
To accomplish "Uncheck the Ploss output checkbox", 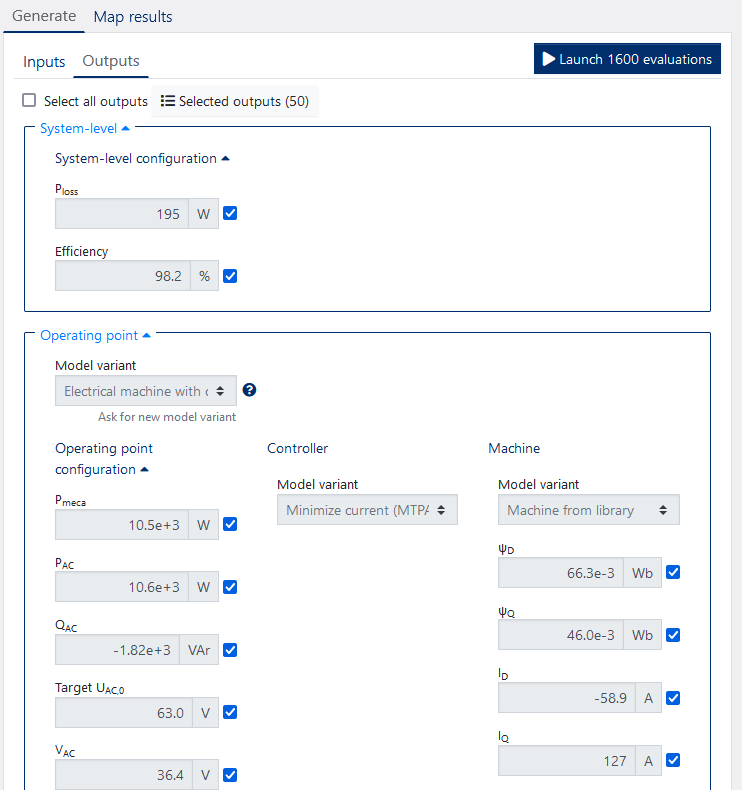I will coord(230,213).
